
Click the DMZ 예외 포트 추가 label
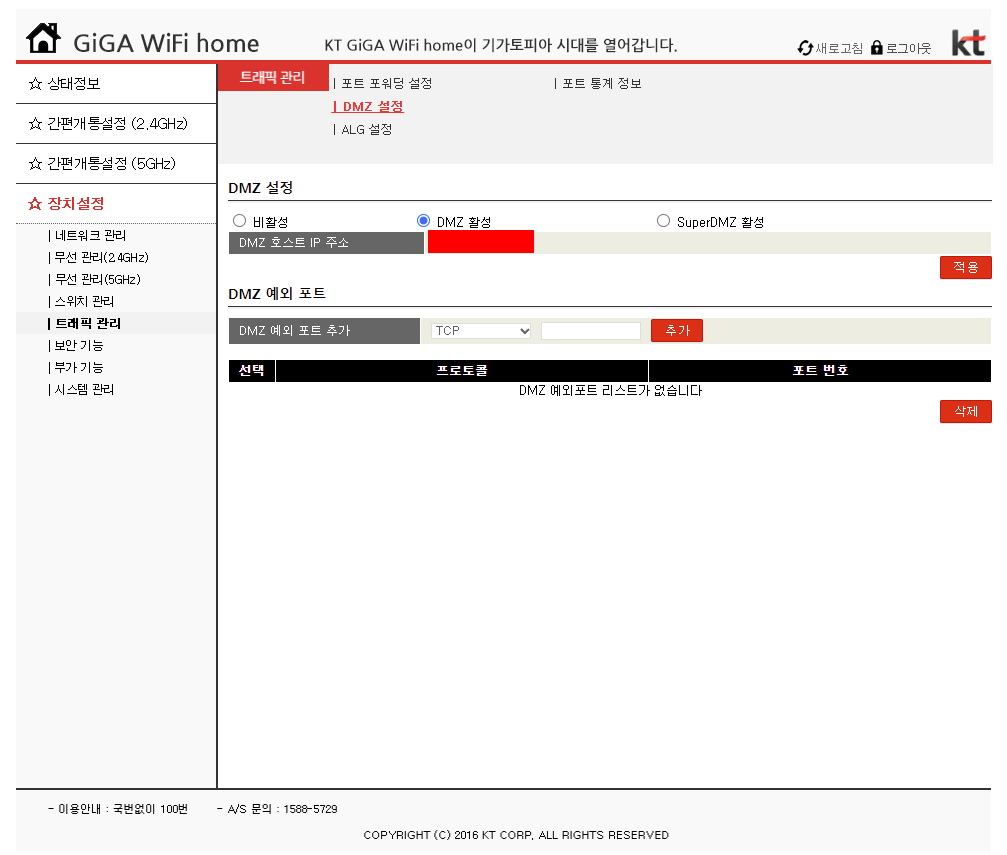click(x=295, y=331)
